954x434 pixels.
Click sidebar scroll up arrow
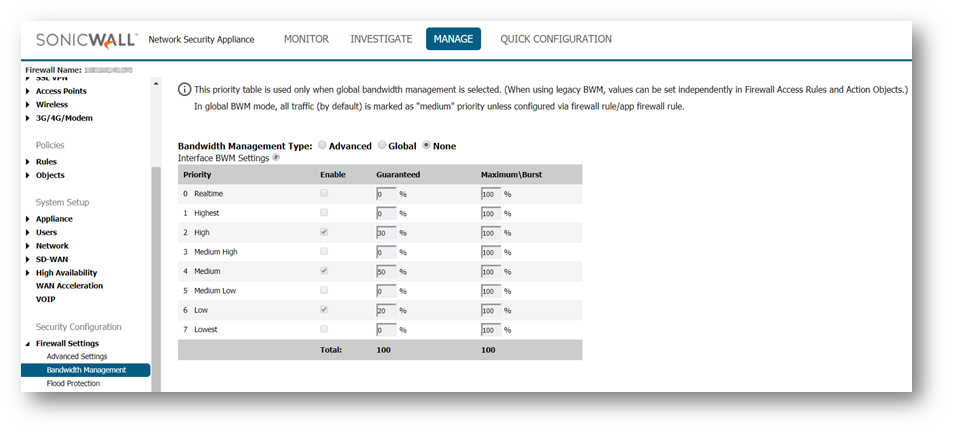[156, 83]
